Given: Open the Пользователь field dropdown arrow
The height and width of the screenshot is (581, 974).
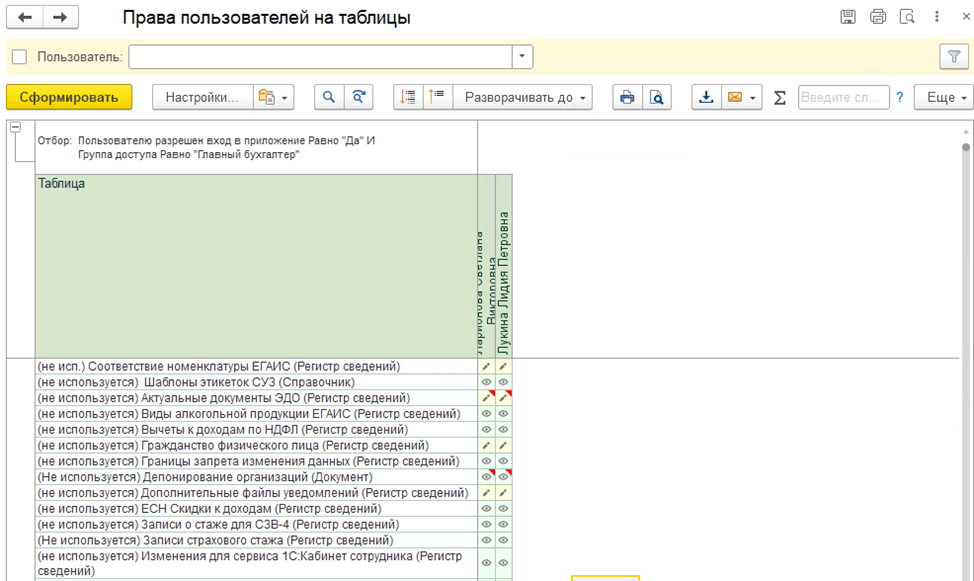Looking at the screenshot, I should pos(522,57).
